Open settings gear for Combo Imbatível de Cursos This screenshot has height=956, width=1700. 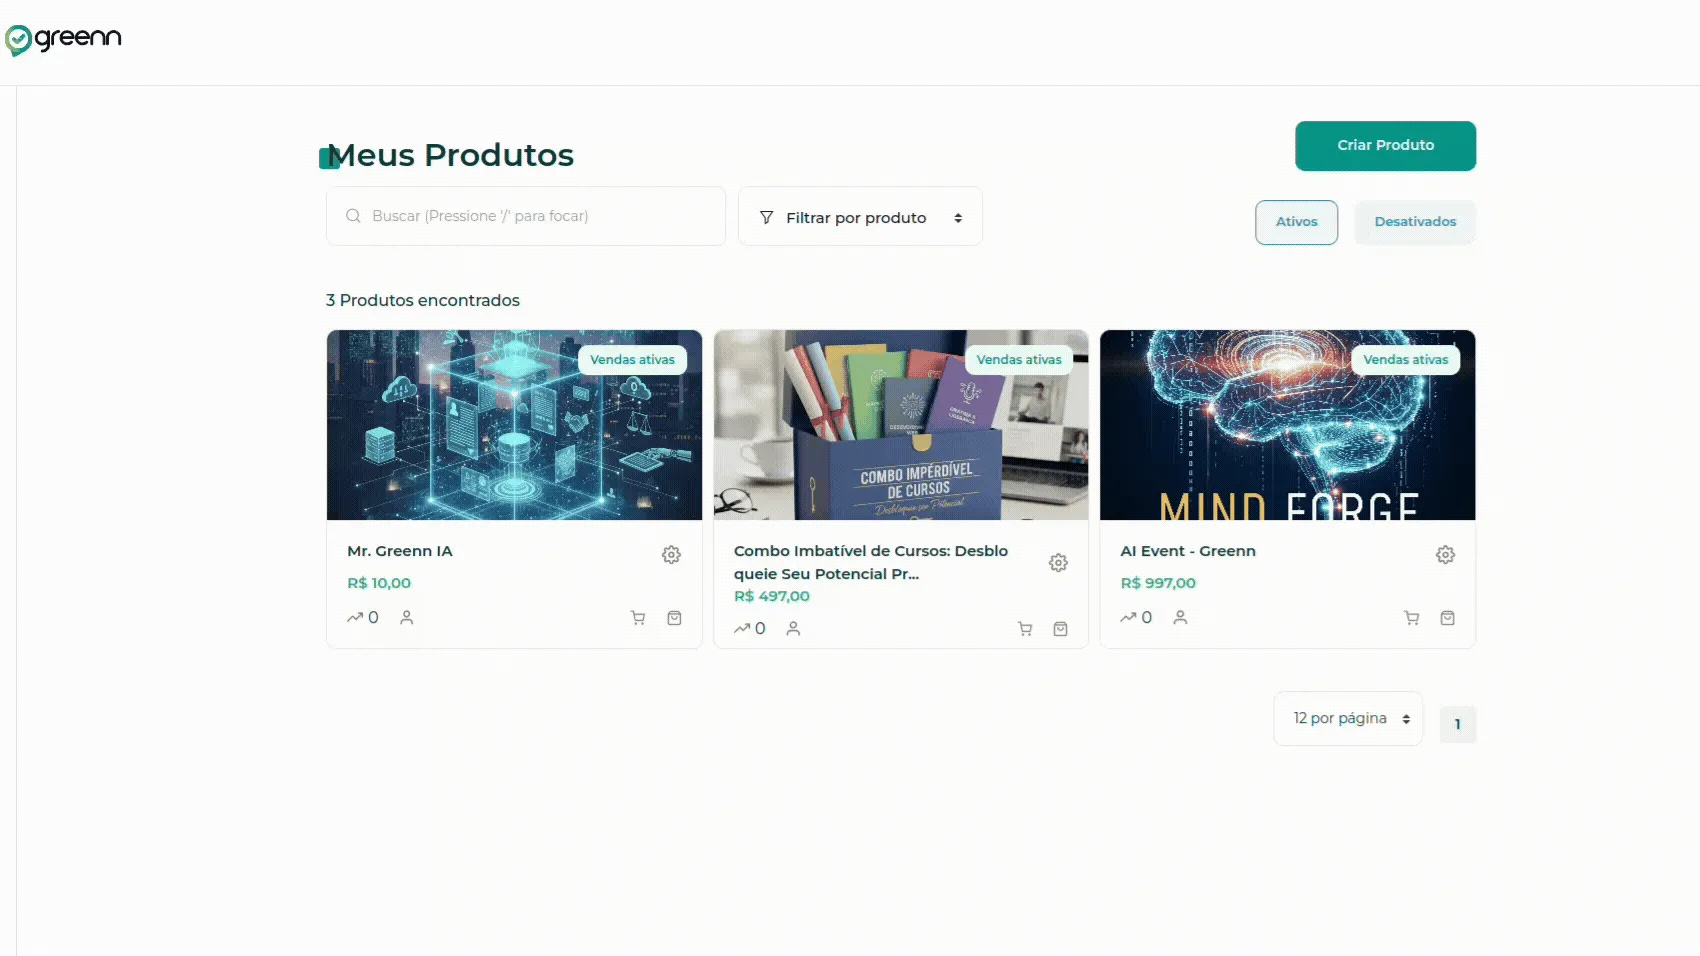(1058, 563)
